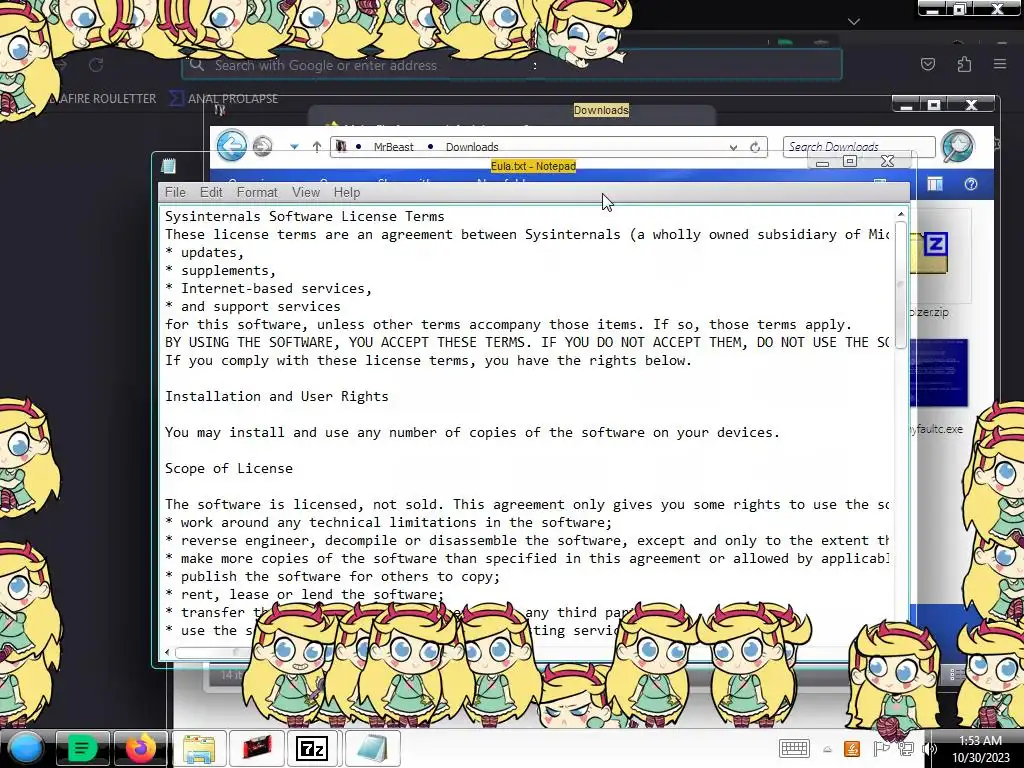Open the File menu in Notepad
This screenshot has width=1024, height=768.
click(x=175, y=192)
